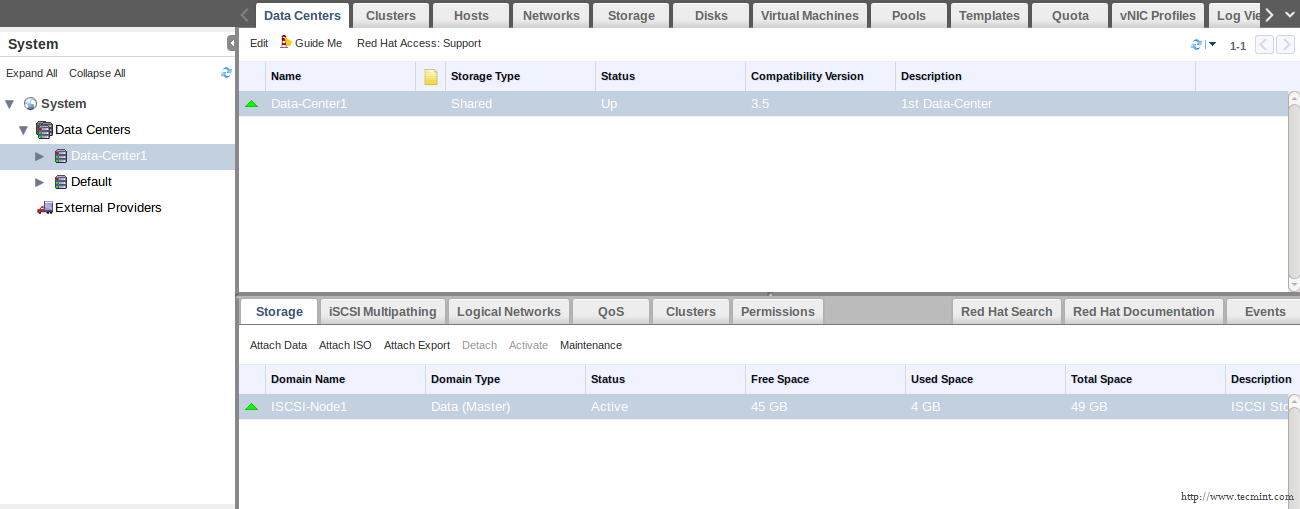Click the Expand All link
This screenshot has height=509, width=1300.
click(x=32, y=73)
